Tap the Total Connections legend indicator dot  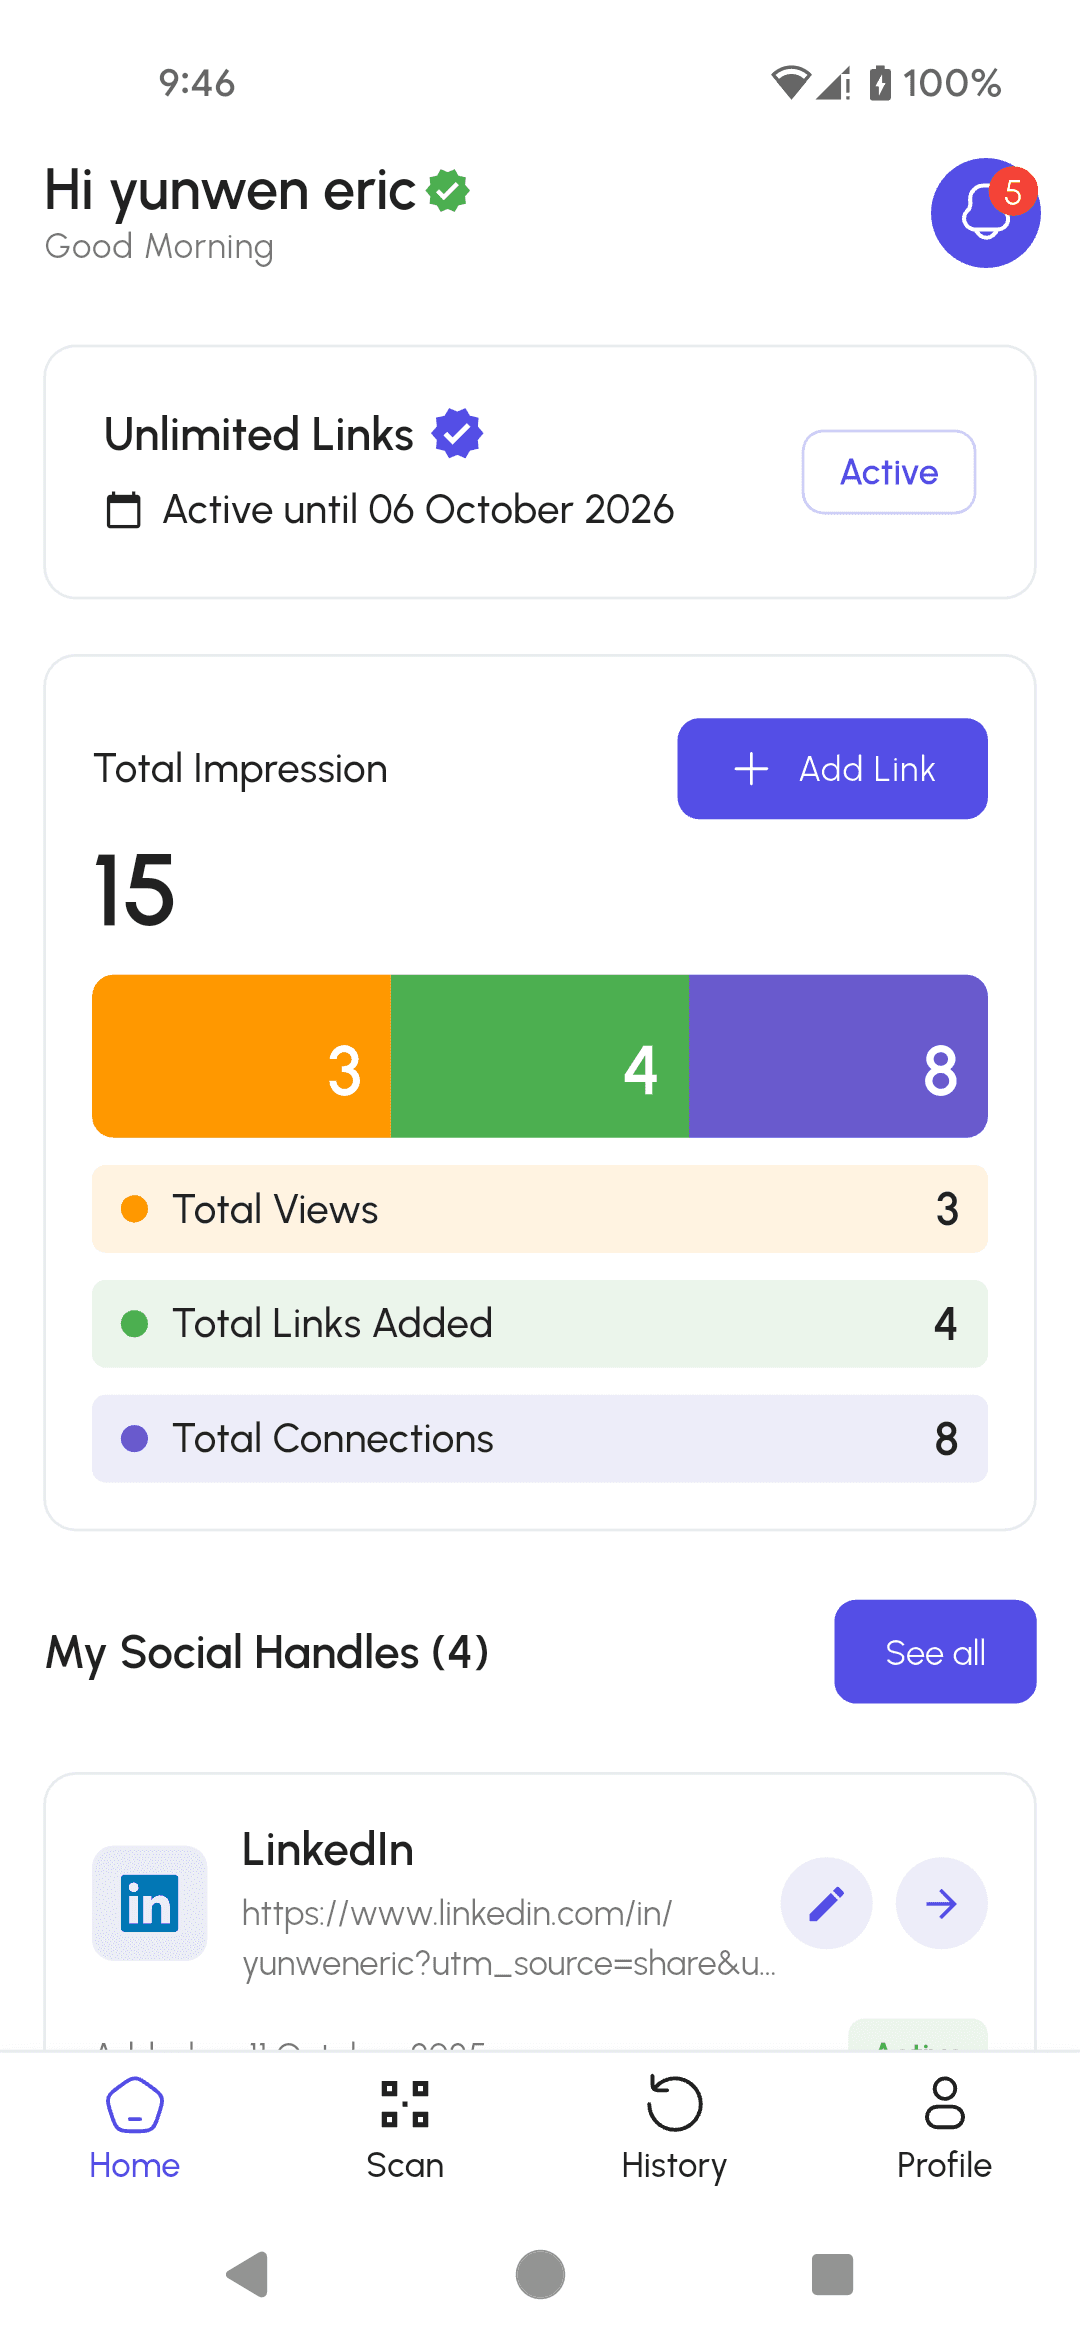click(x=135, y=1438)
